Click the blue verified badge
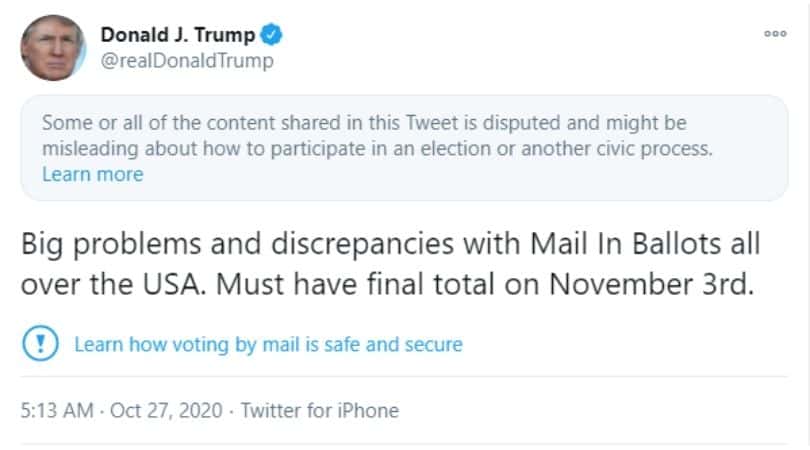The height and width of the screenshot is (450, 810). click(x=272, y=35)
